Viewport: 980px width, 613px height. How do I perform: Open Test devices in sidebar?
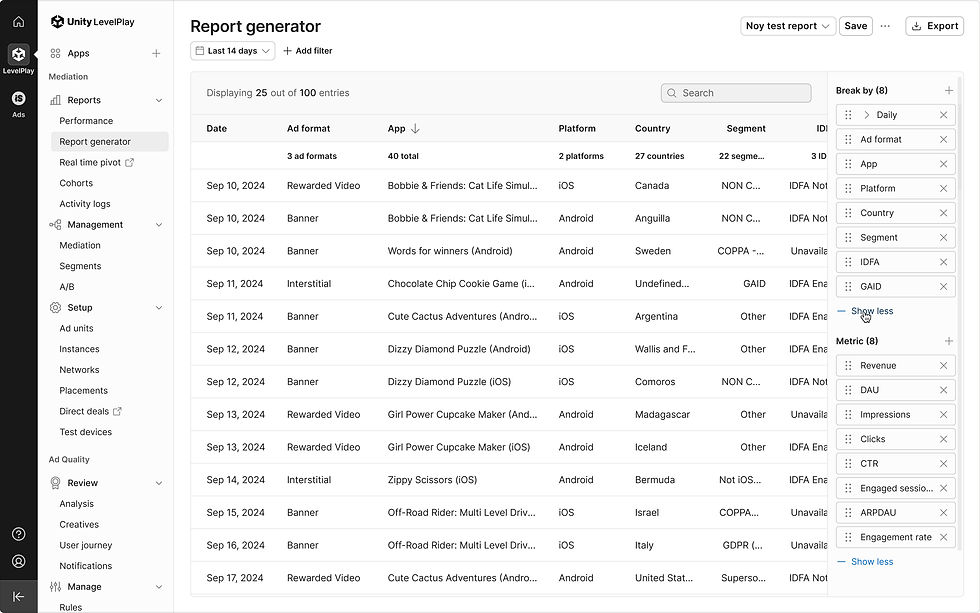click(x=86, y=432)
